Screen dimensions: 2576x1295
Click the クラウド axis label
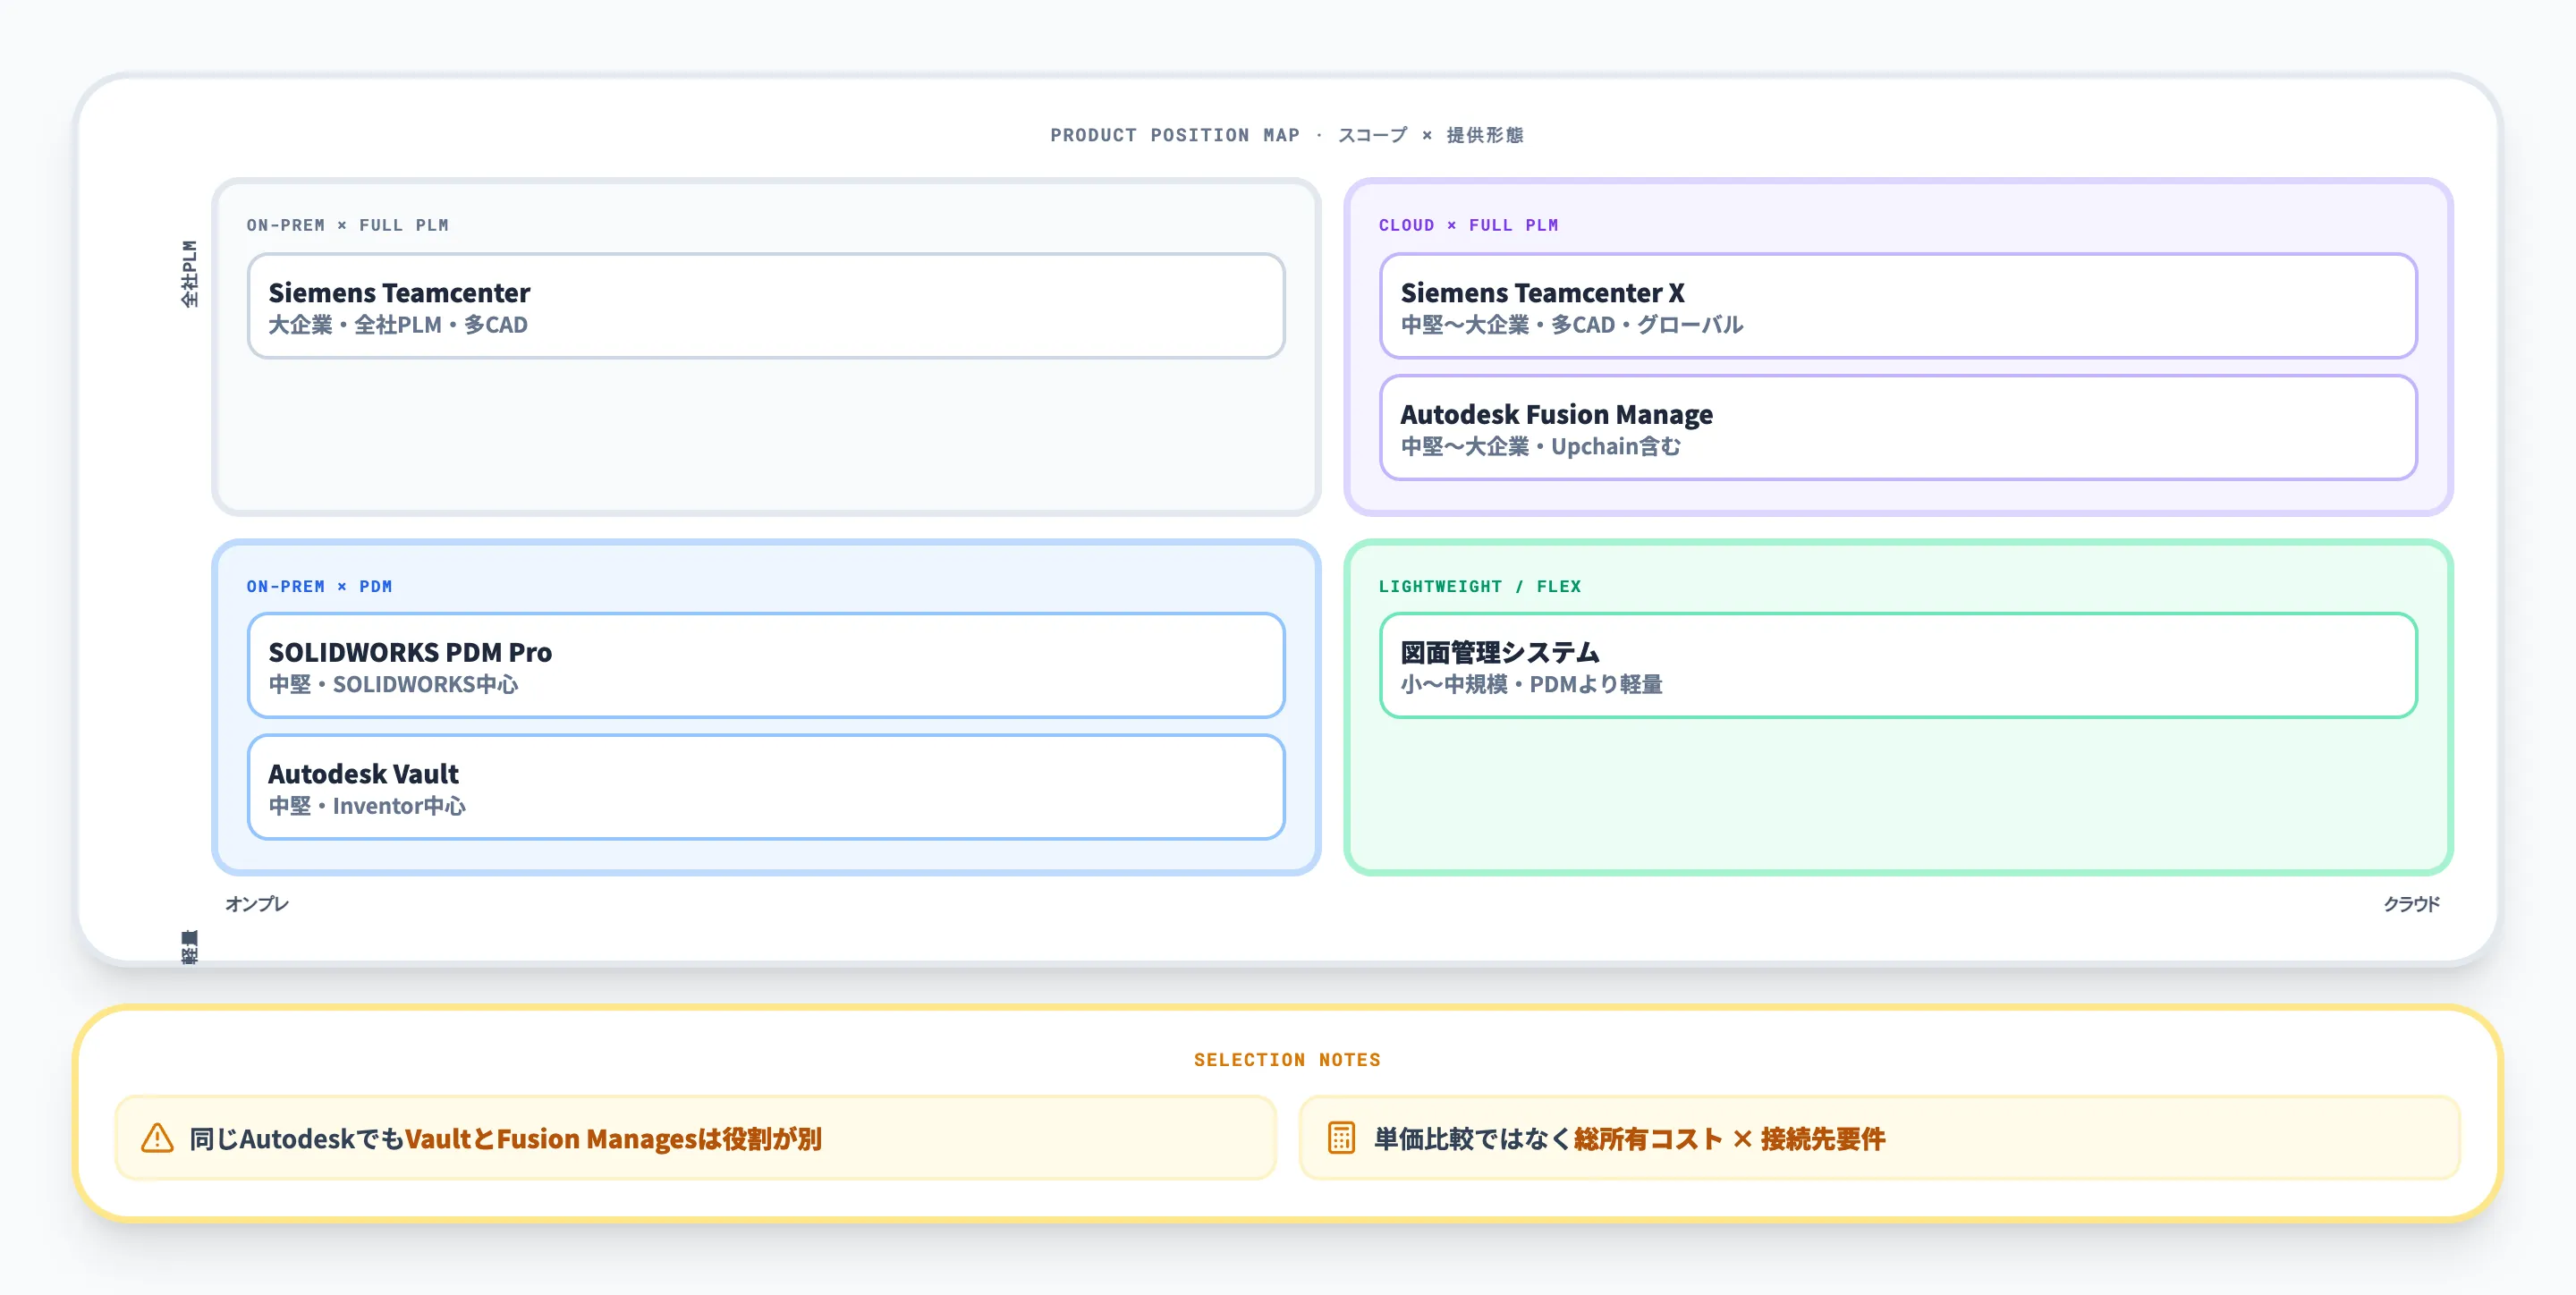[x=2411, y=904]
